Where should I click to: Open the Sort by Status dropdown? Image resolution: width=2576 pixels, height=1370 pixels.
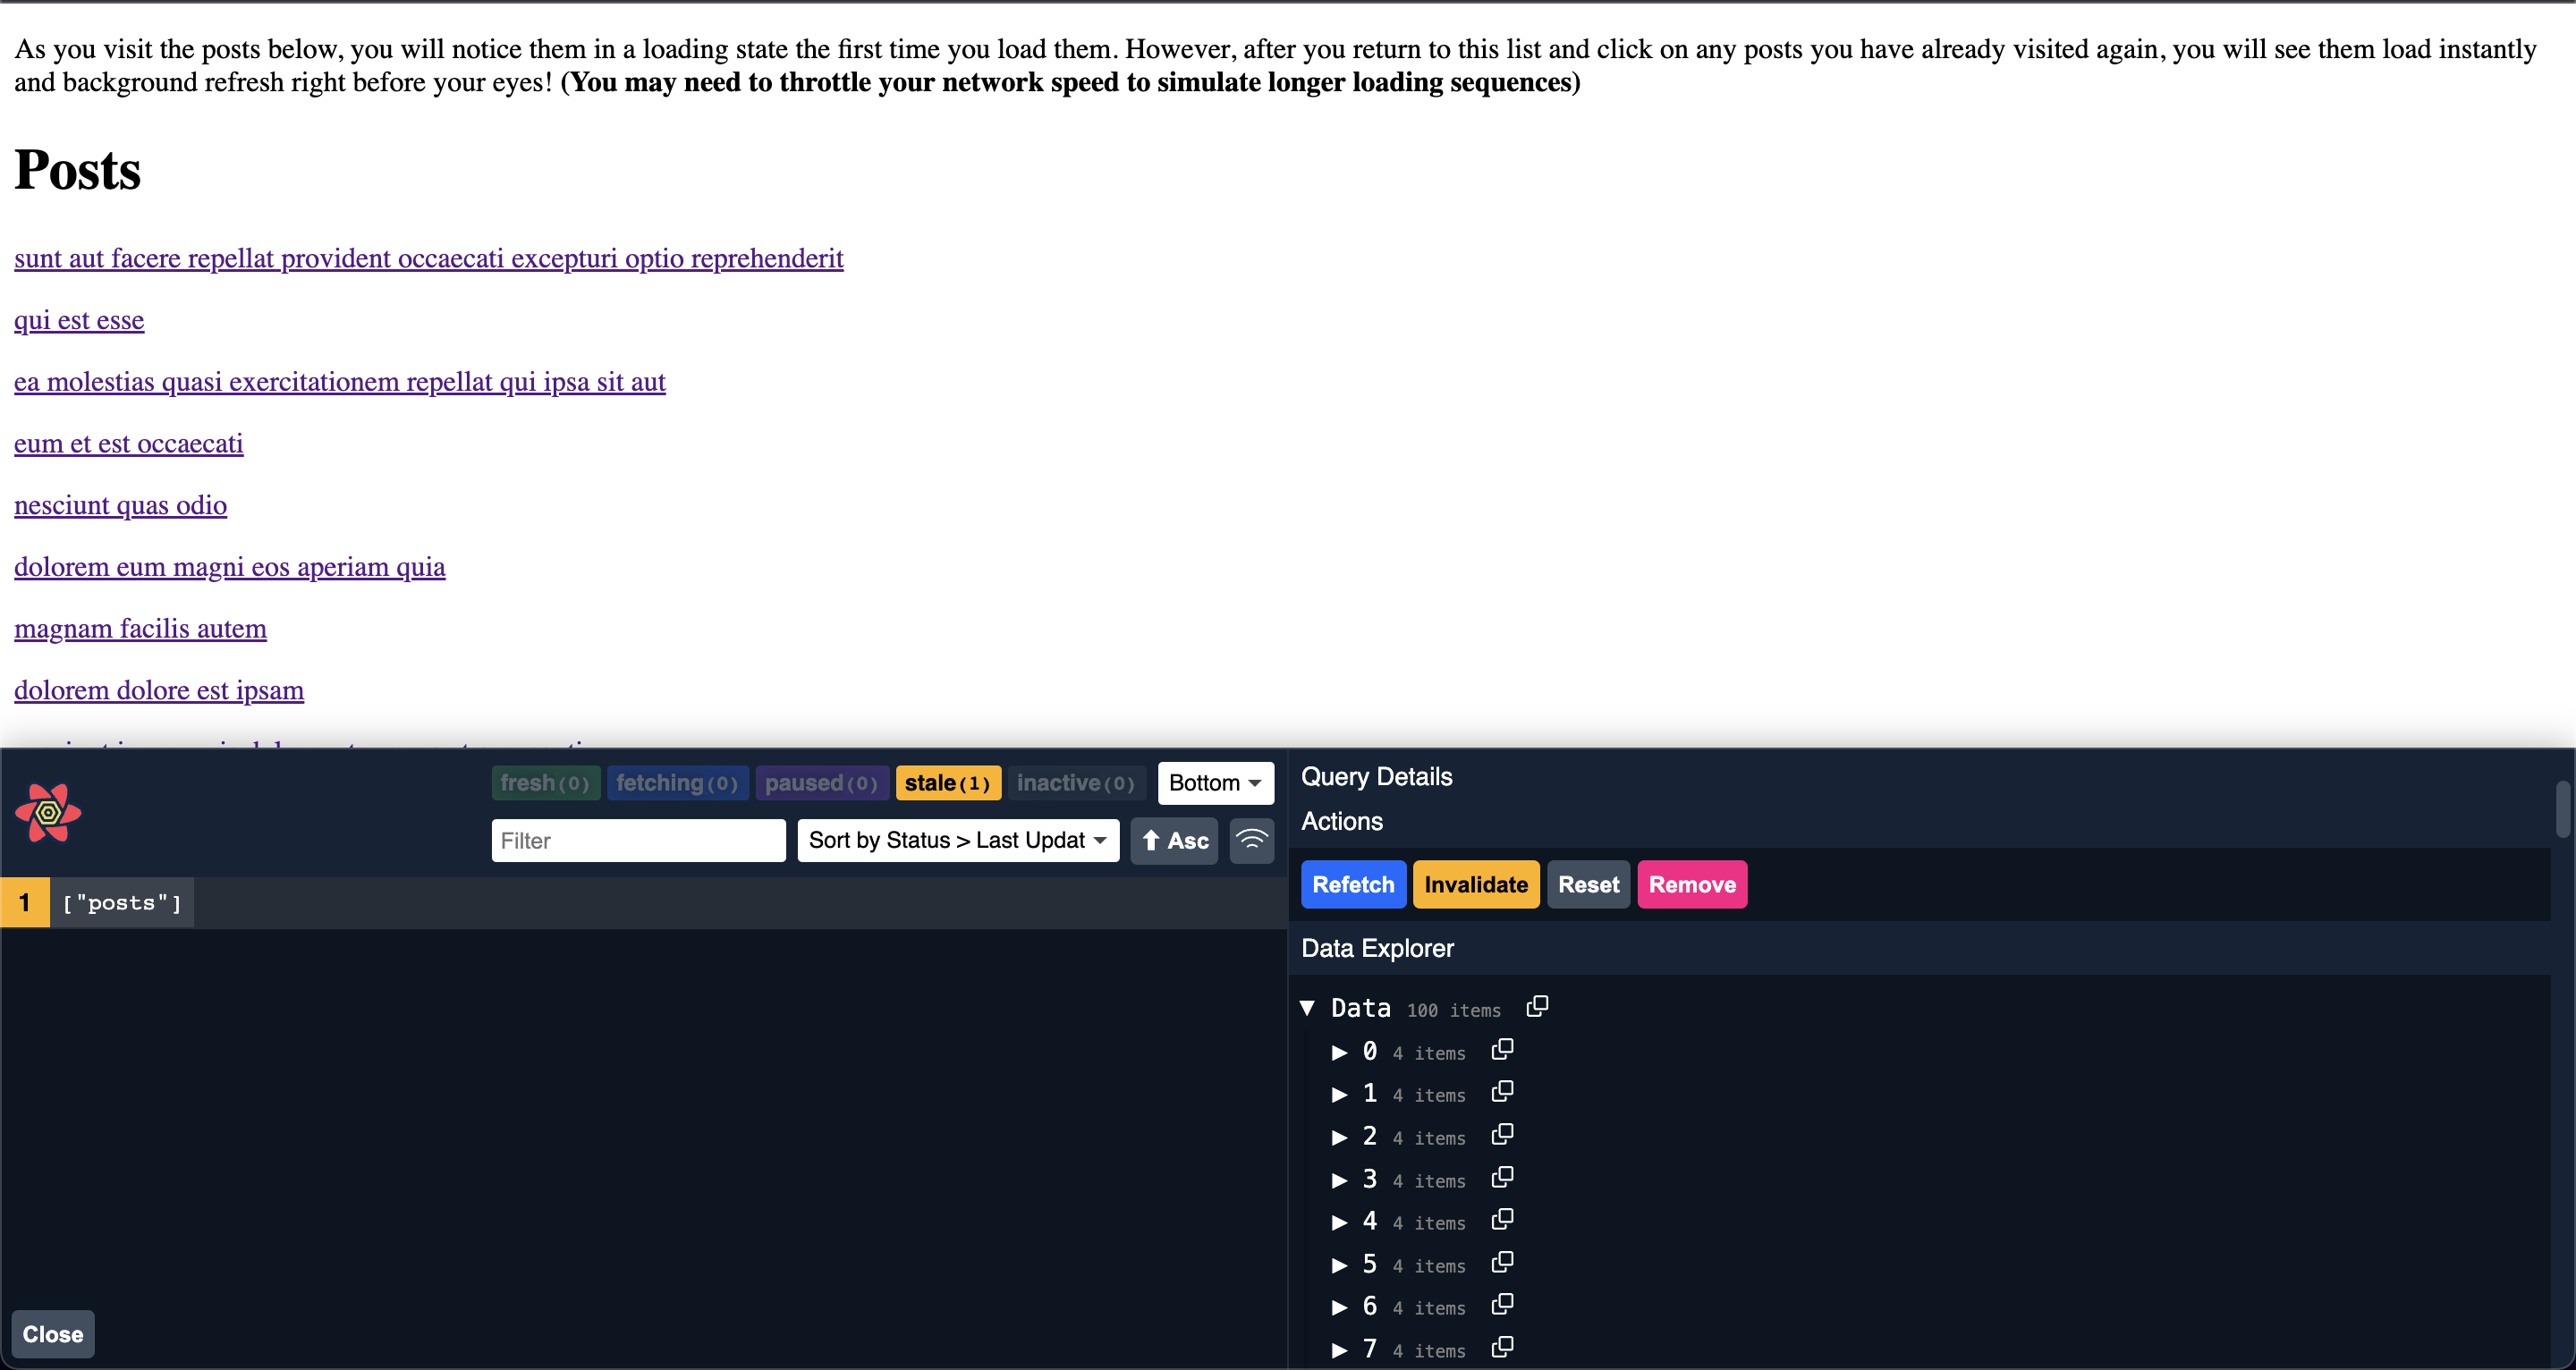point(957,840)
